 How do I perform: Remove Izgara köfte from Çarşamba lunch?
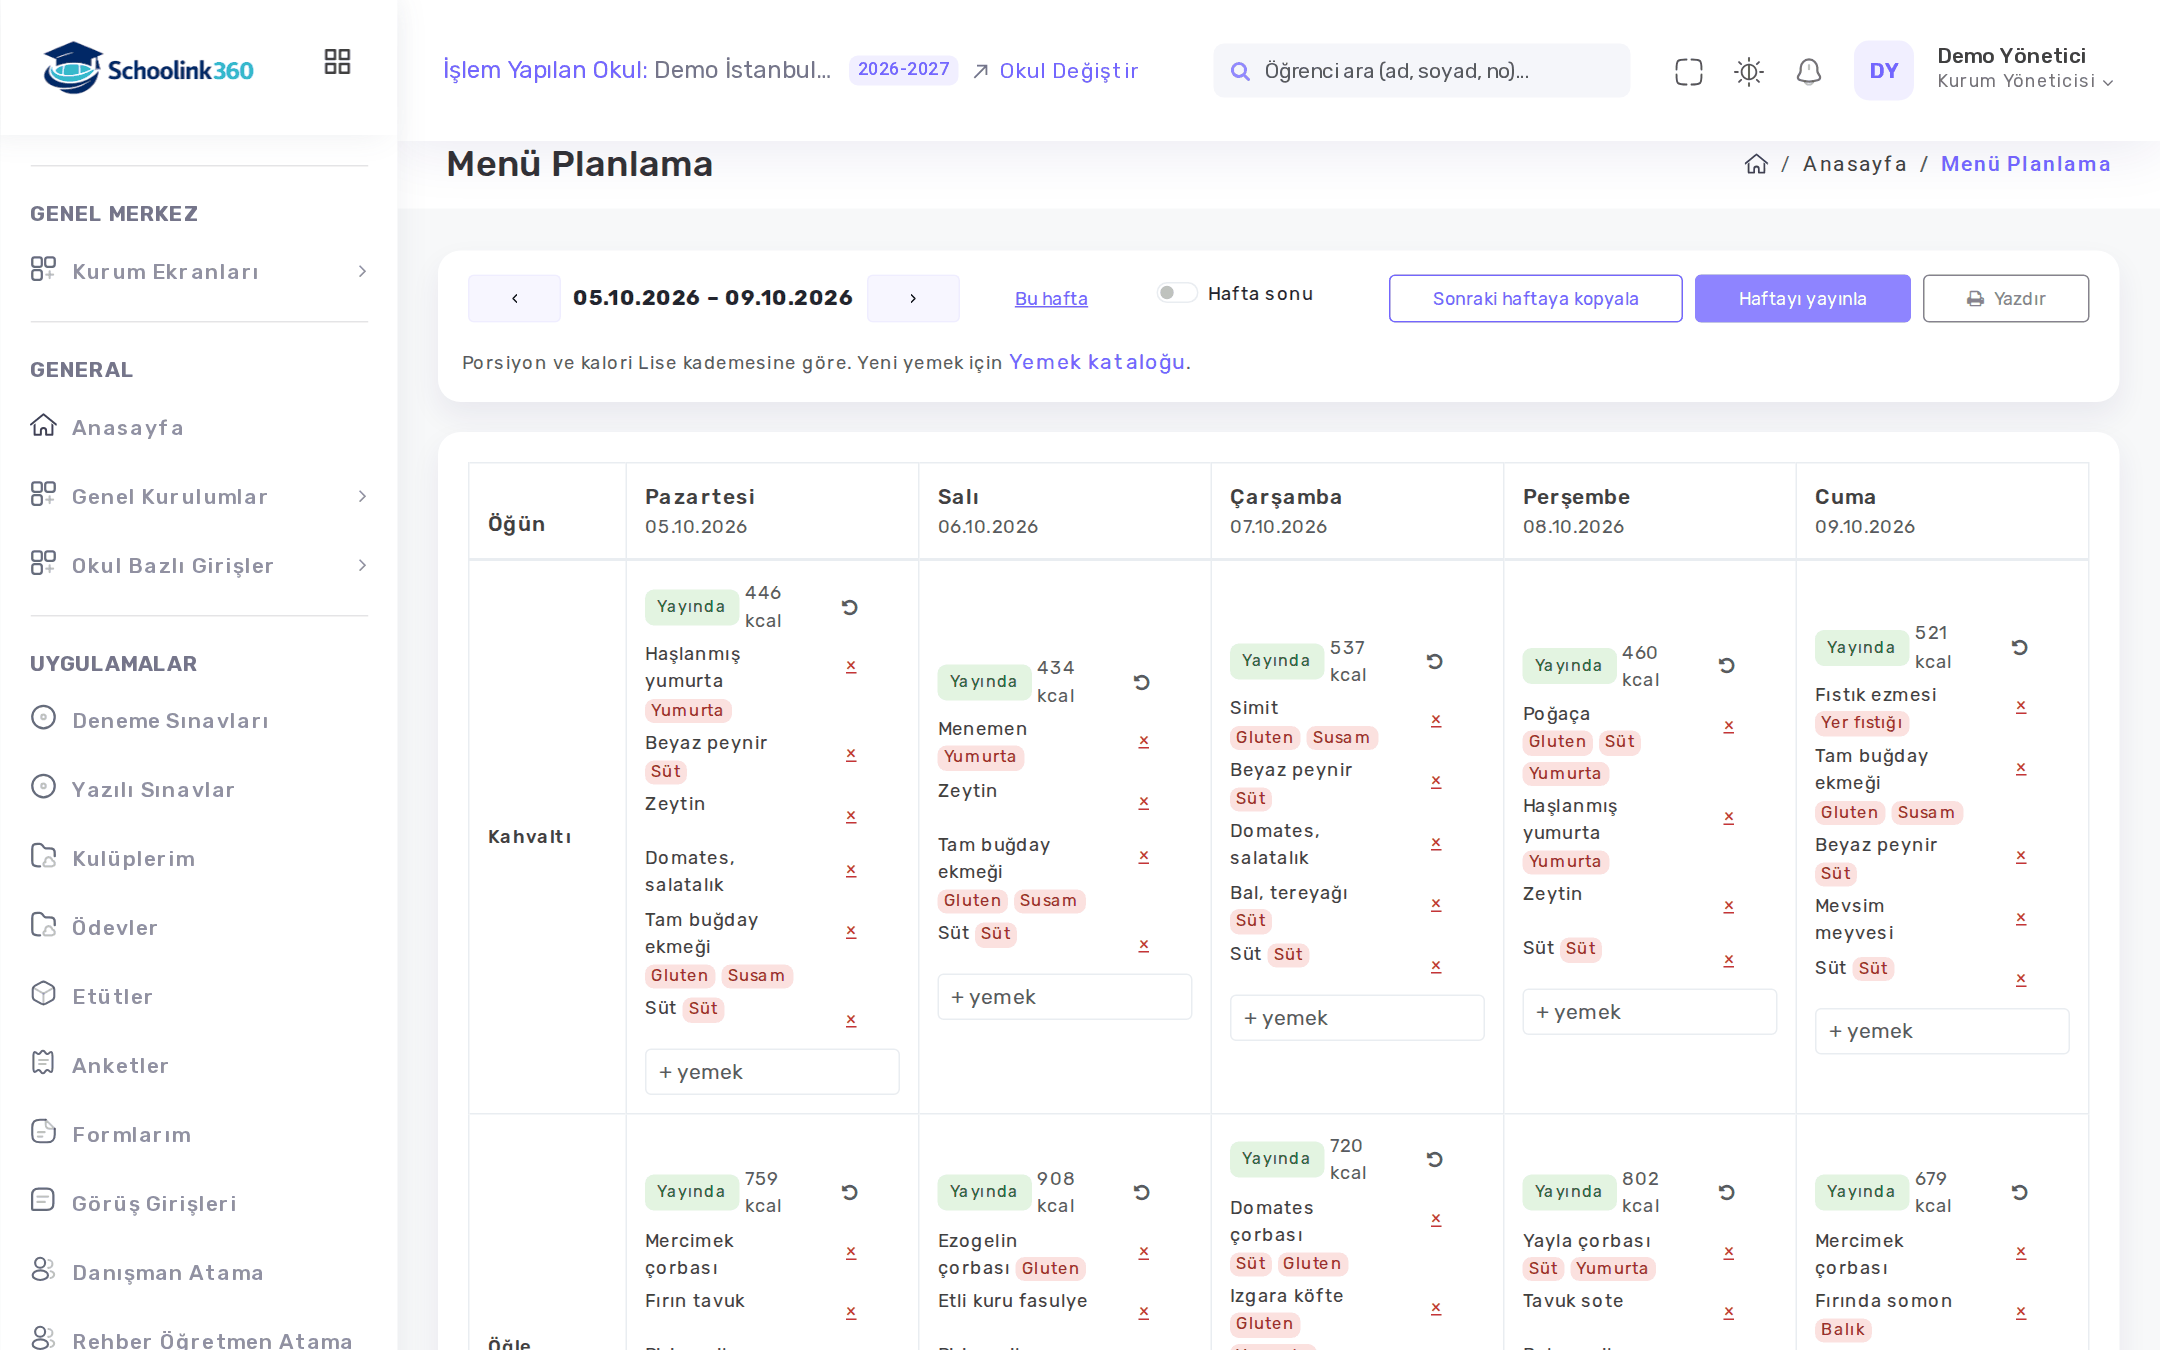[1435, 1308]
